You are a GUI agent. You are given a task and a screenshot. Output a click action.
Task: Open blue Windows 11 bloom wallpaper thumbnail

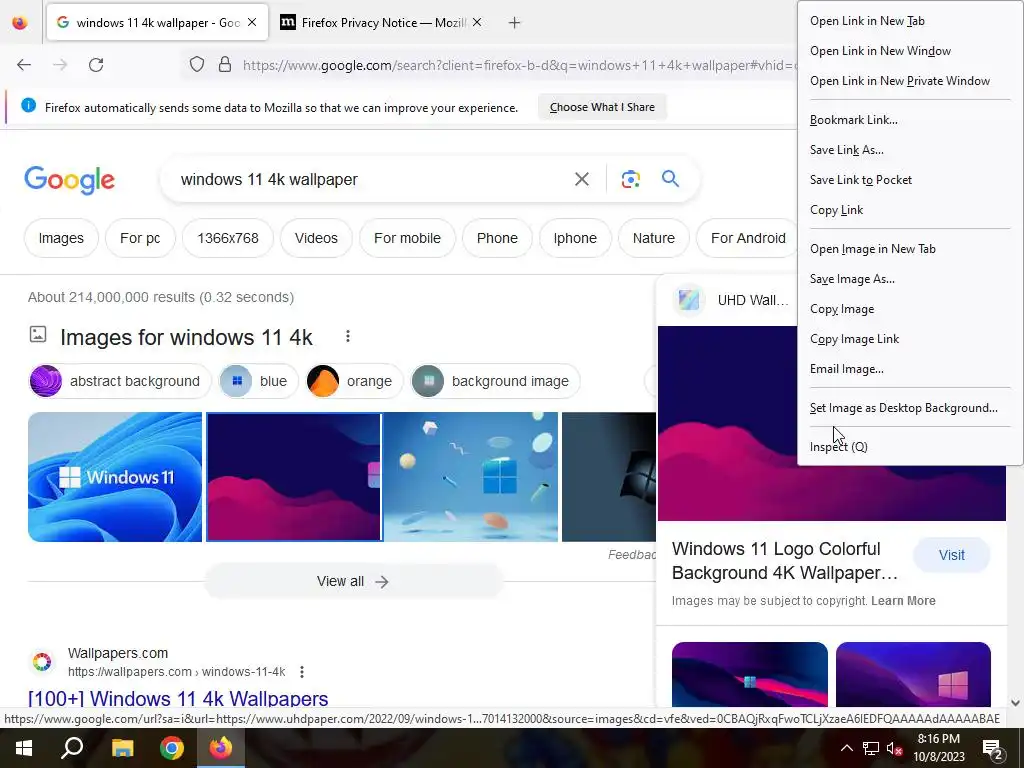click(x=115, y=477)
